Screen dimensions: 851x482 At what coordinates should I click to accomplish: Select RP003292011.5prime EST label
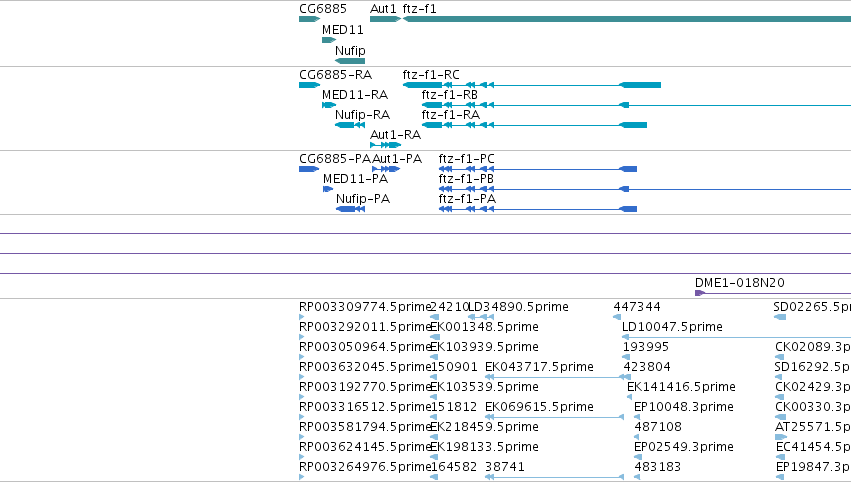tap(365, 327)
